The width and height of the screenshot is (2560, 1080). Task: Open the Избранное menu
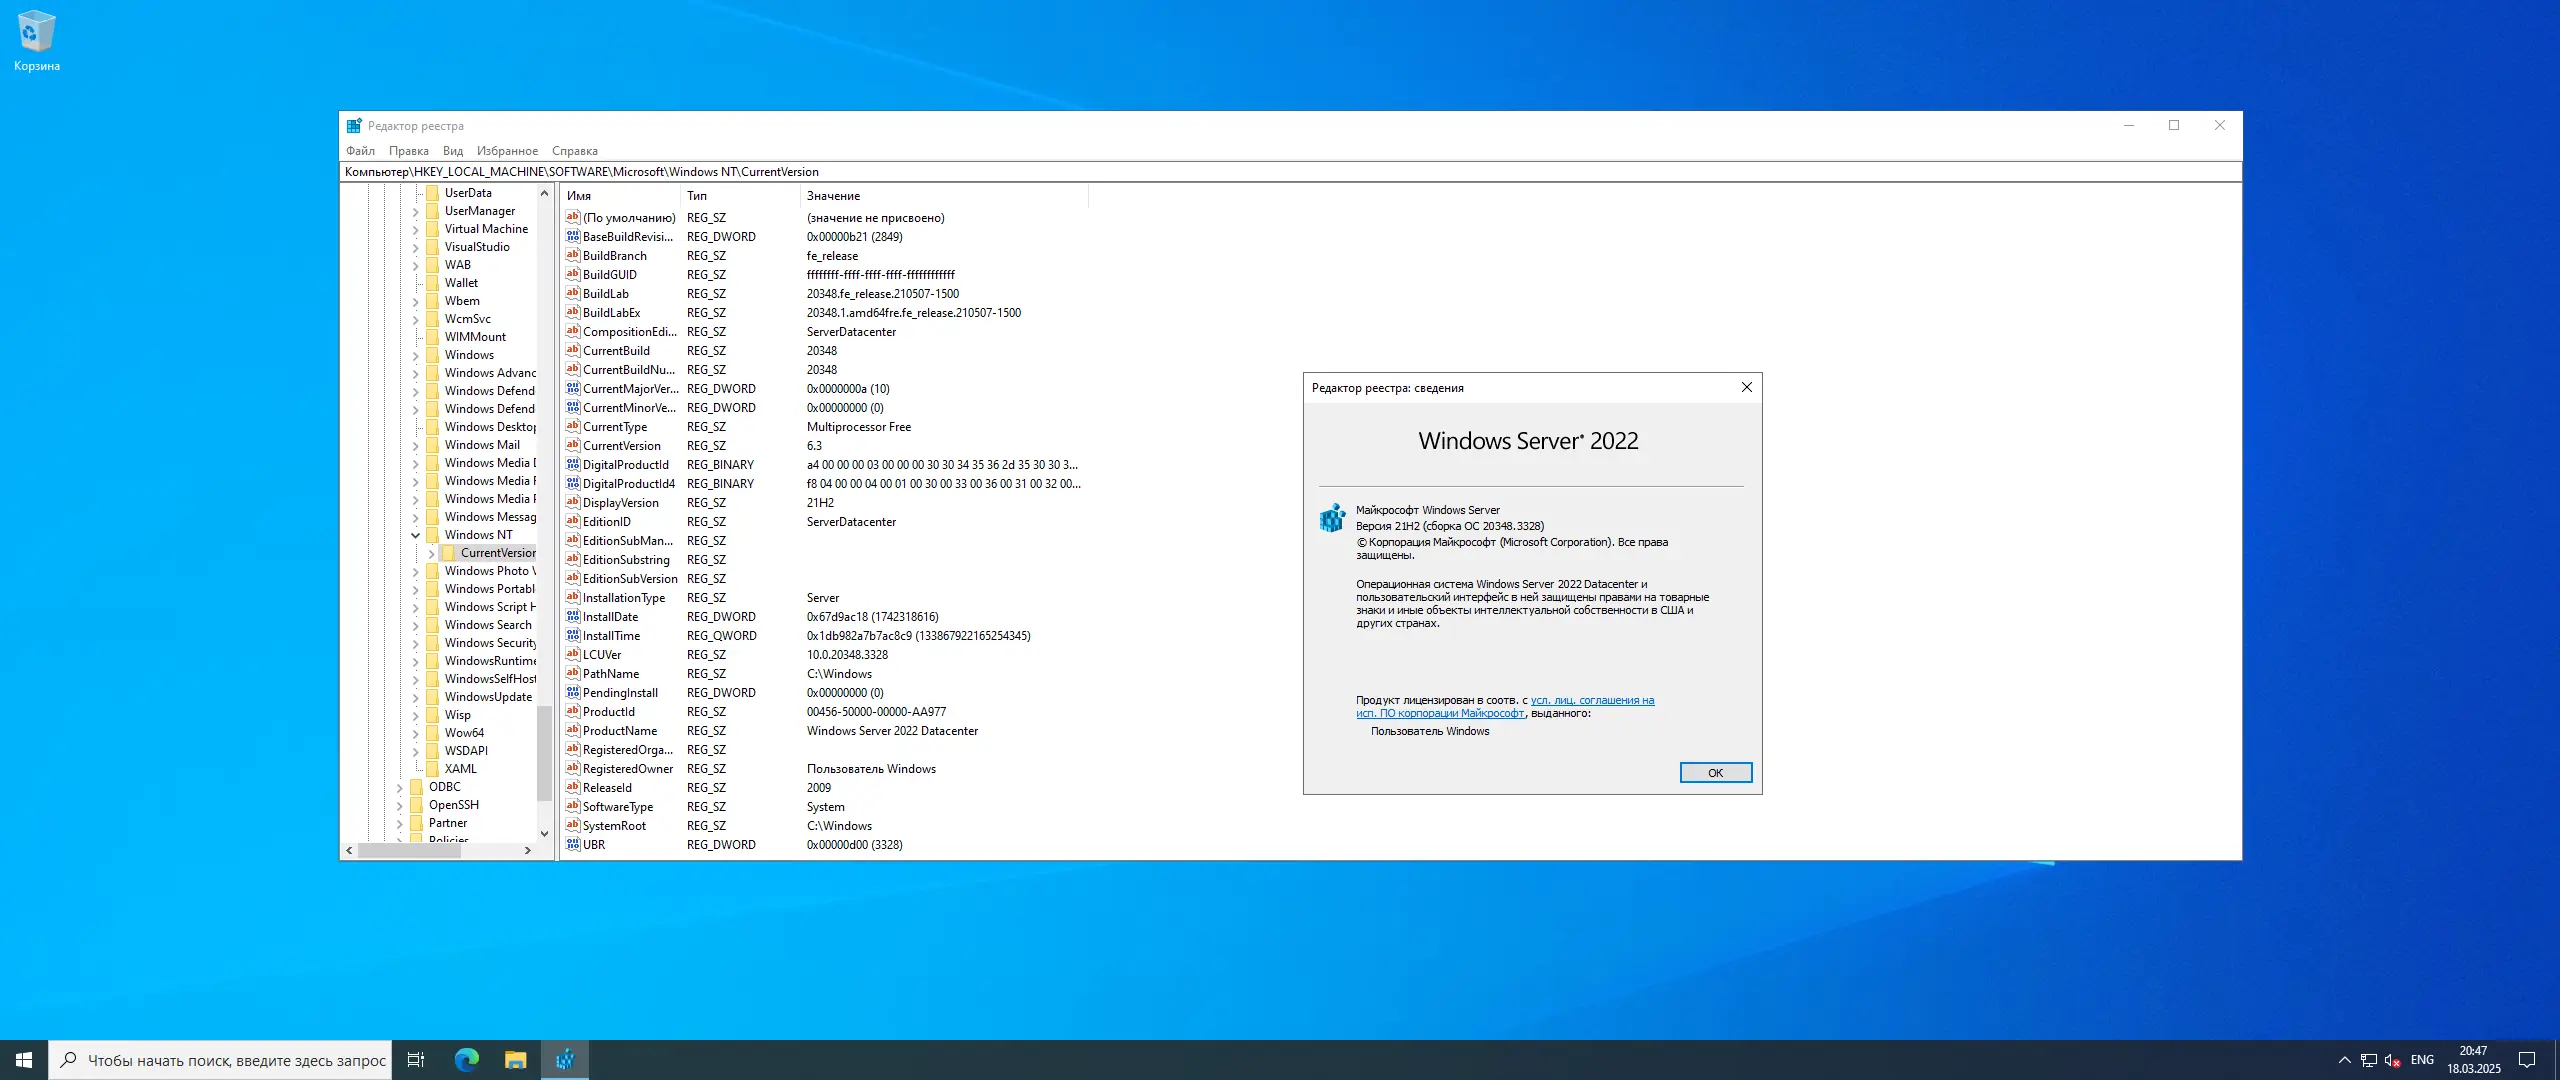[507, 151]
